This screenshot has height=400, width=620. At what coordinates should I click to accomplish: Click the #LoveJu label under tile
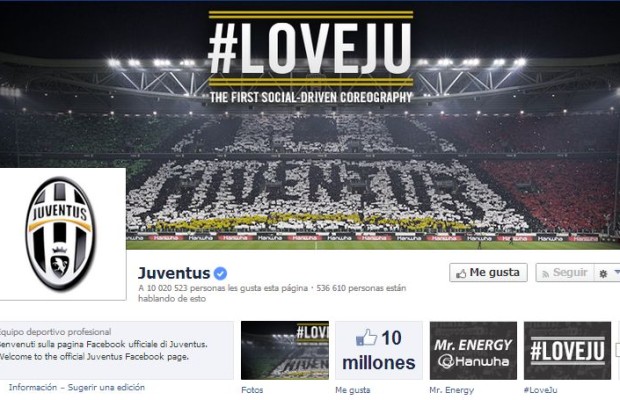click(x=541, y=390)
